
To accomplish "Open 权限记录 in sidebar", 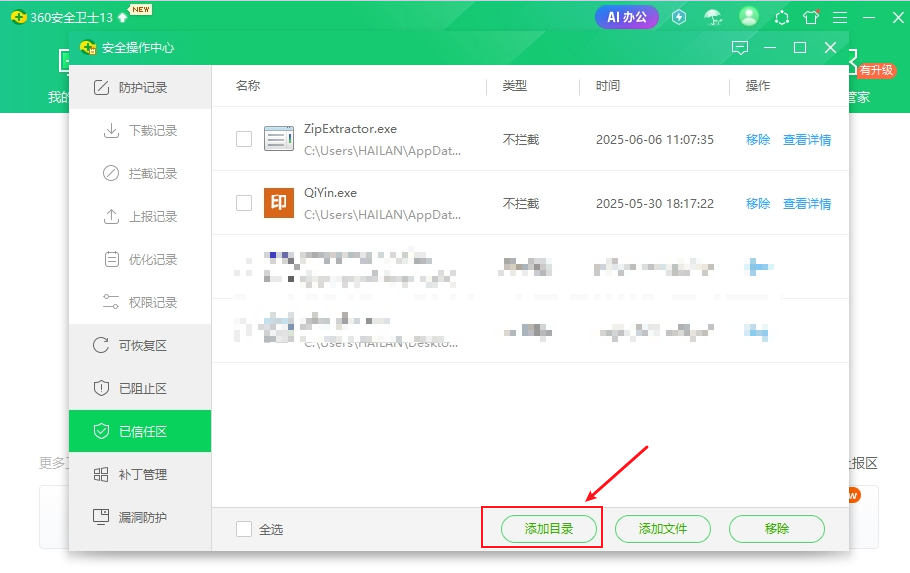I will (140, 302).
